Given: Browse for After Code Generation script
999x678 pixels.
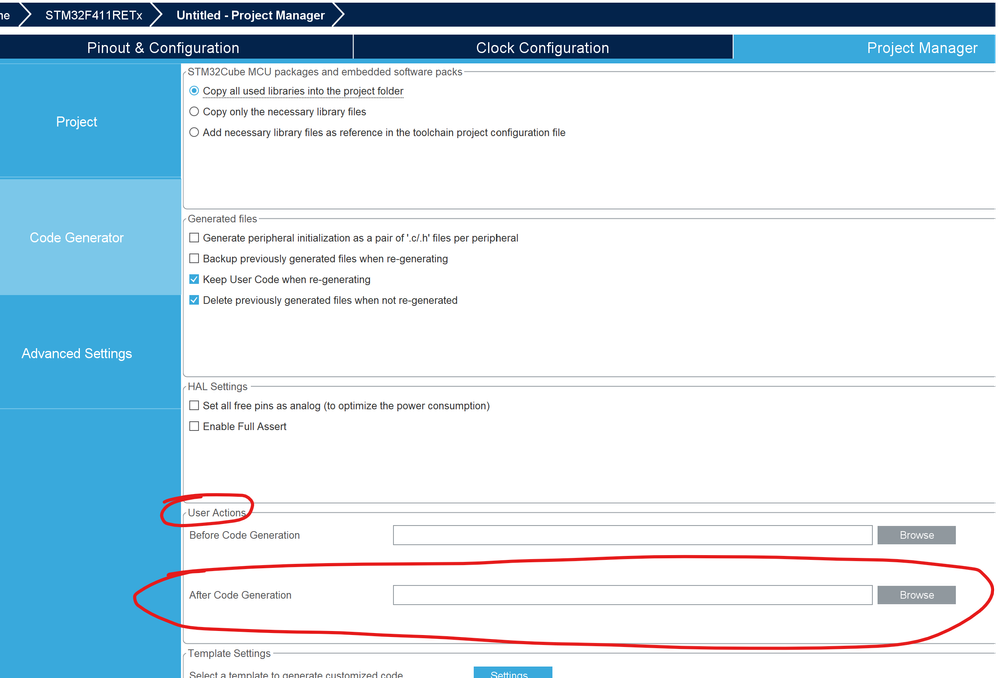Looking at the screenshot, I should click(916, 595).
